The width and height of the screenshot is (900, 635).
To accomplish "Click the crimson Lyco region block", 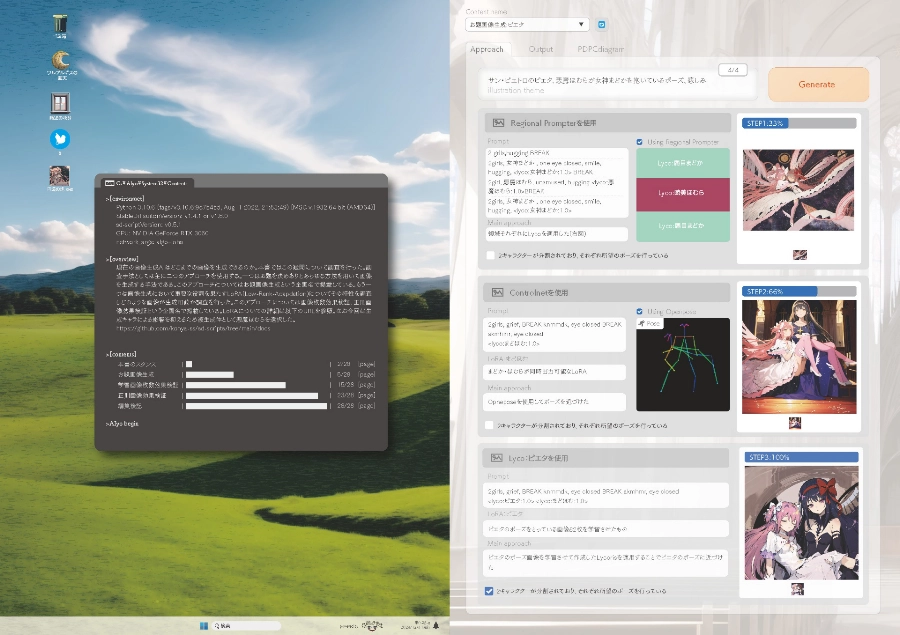I will [x=682, y=194].
